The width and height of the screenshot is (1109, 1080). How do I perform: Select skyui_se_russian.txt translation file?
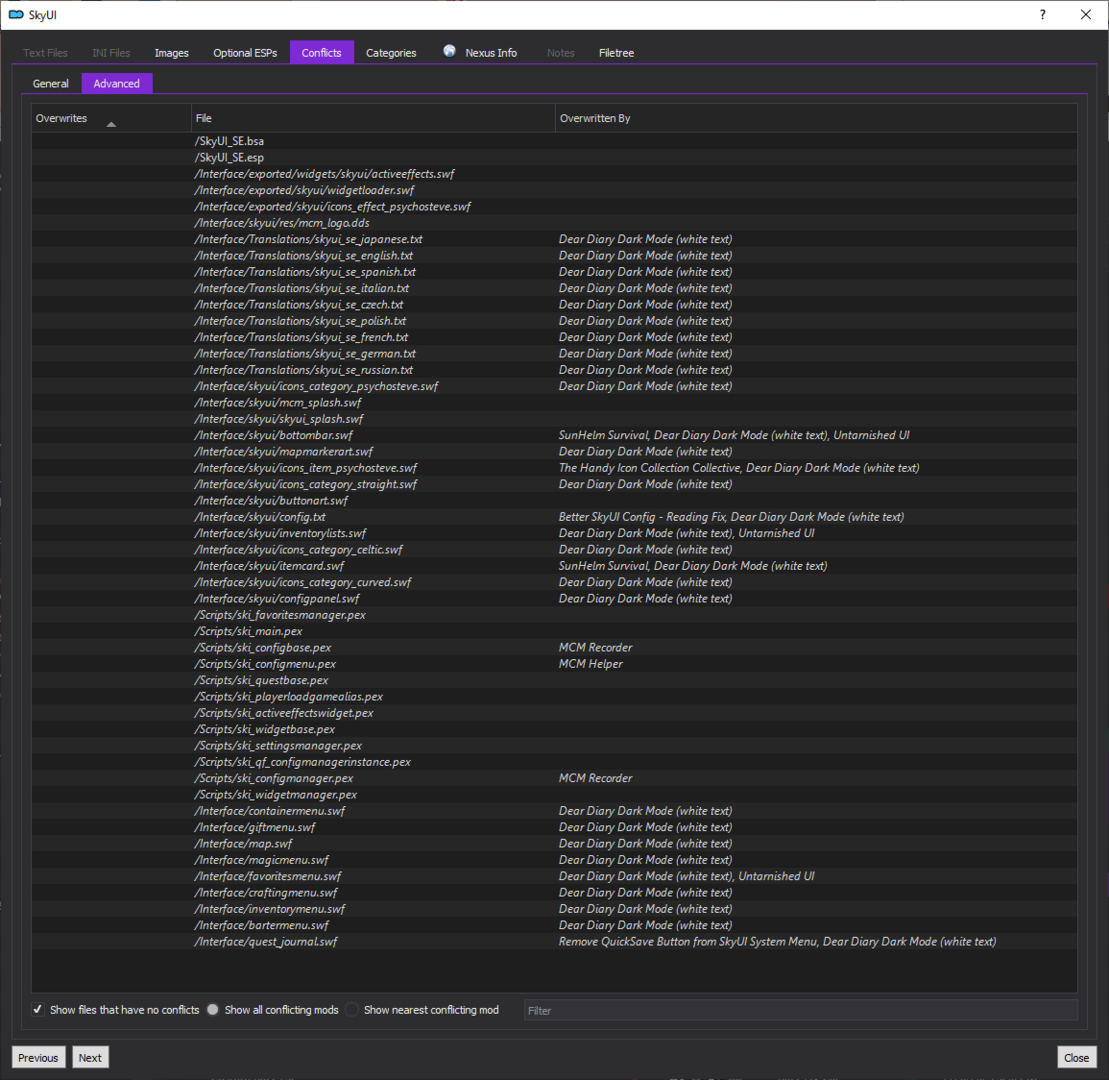(554, 370)
